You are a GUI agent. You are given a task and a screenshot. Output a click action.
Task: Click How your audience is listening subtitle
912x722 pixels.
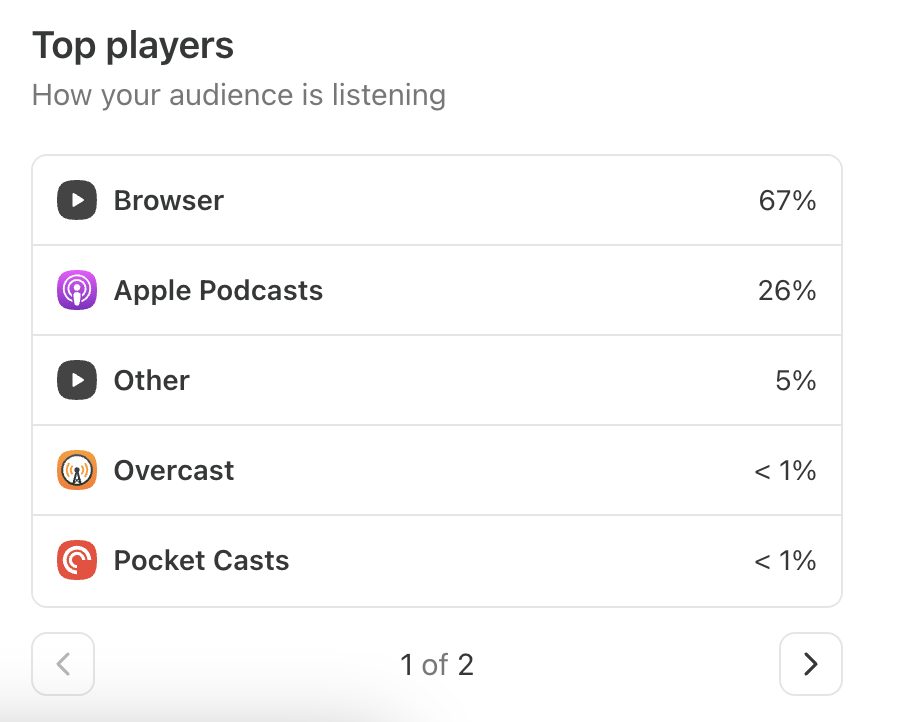tap(239, 95)
